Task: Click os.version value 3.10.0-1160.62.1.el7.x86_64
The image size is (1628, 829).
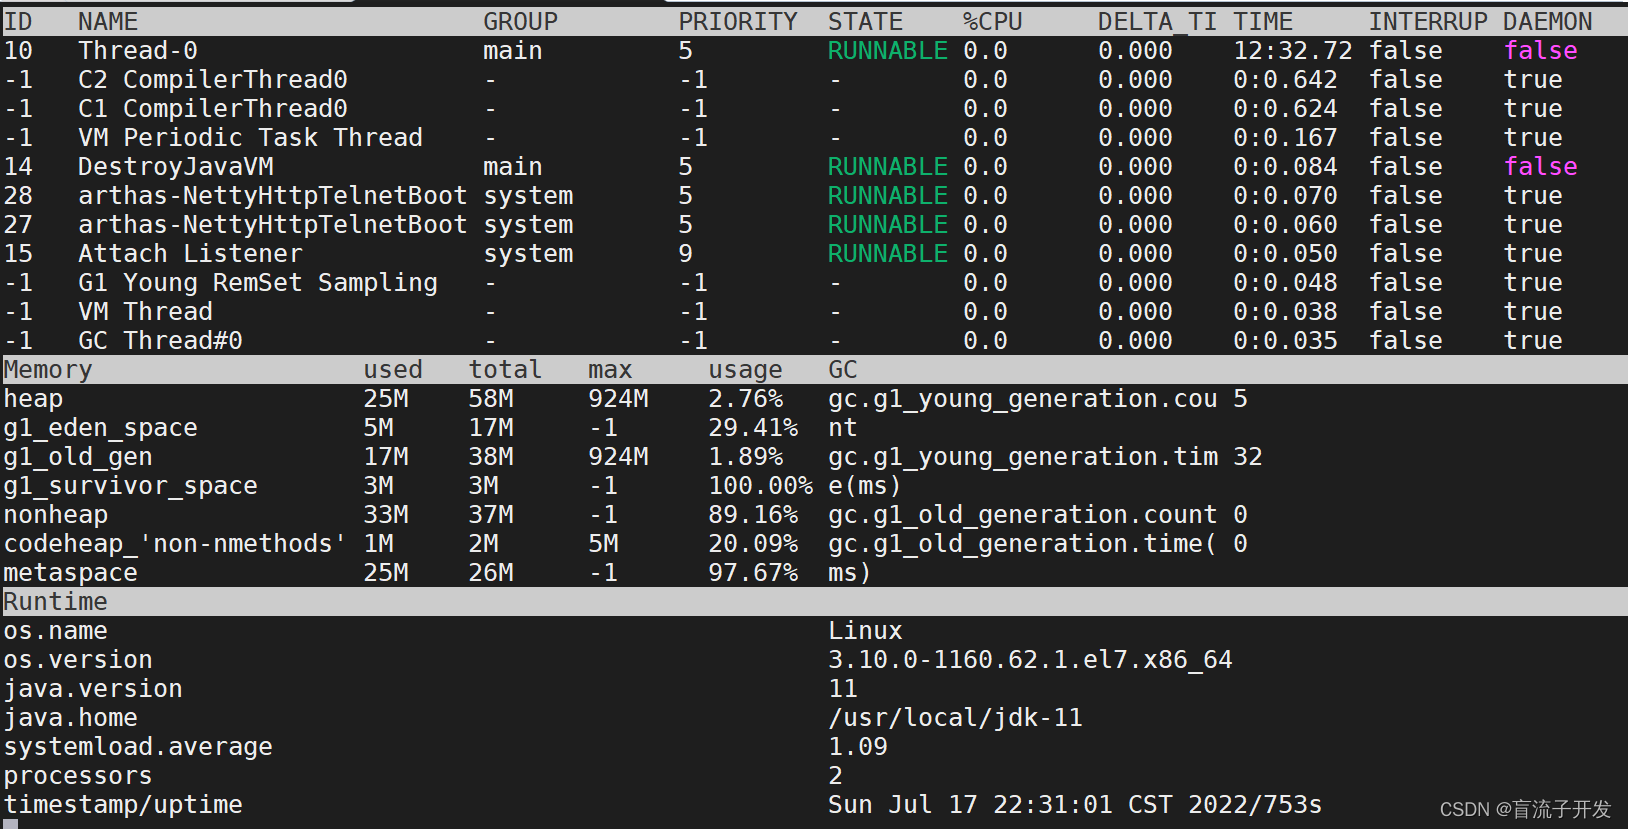Action: click(1030, 659)
